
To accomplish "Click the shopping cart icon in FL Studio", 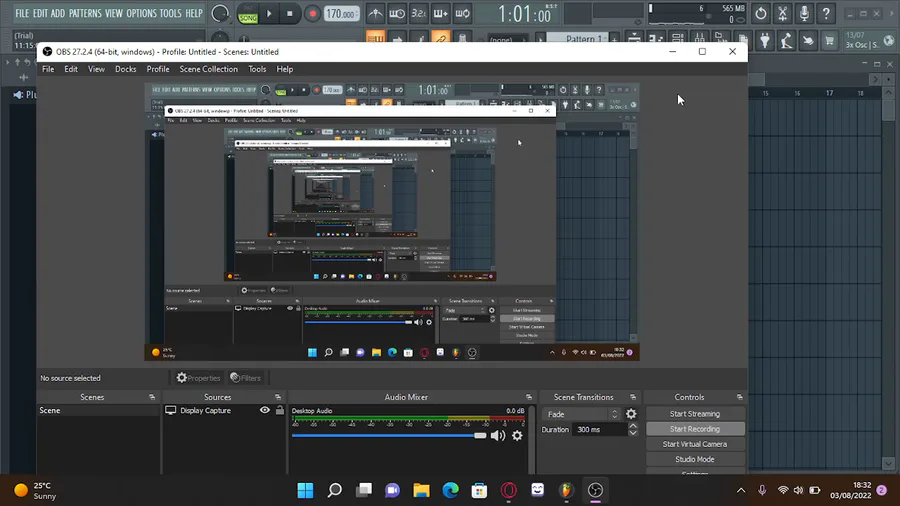I will (x=829, y=40).
